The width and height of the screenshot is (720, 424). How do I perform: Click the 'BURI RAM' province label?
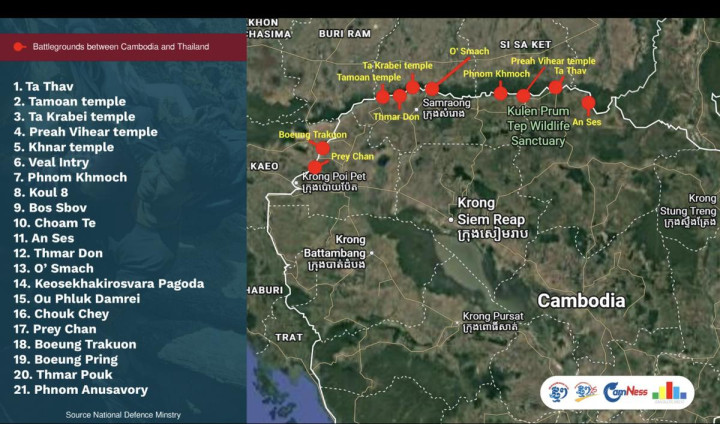click(x=344, y=34)
